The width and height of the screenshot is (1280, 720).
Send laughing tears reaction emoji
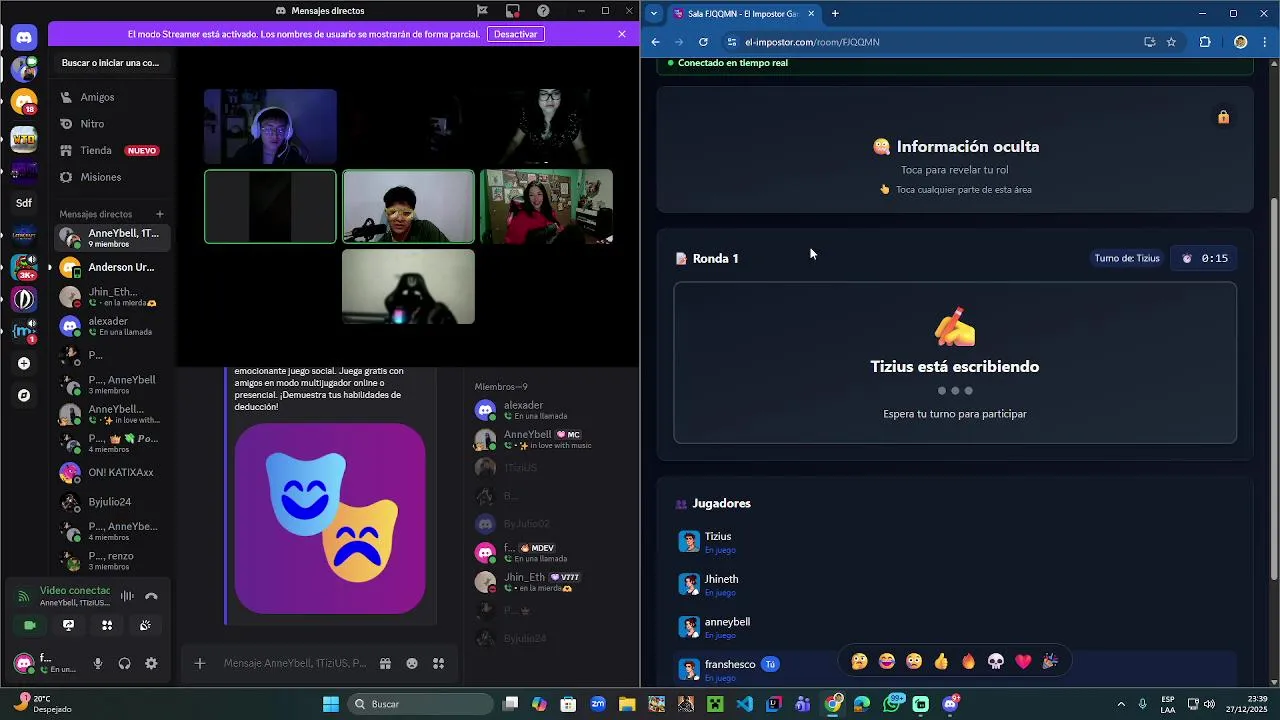887,661
